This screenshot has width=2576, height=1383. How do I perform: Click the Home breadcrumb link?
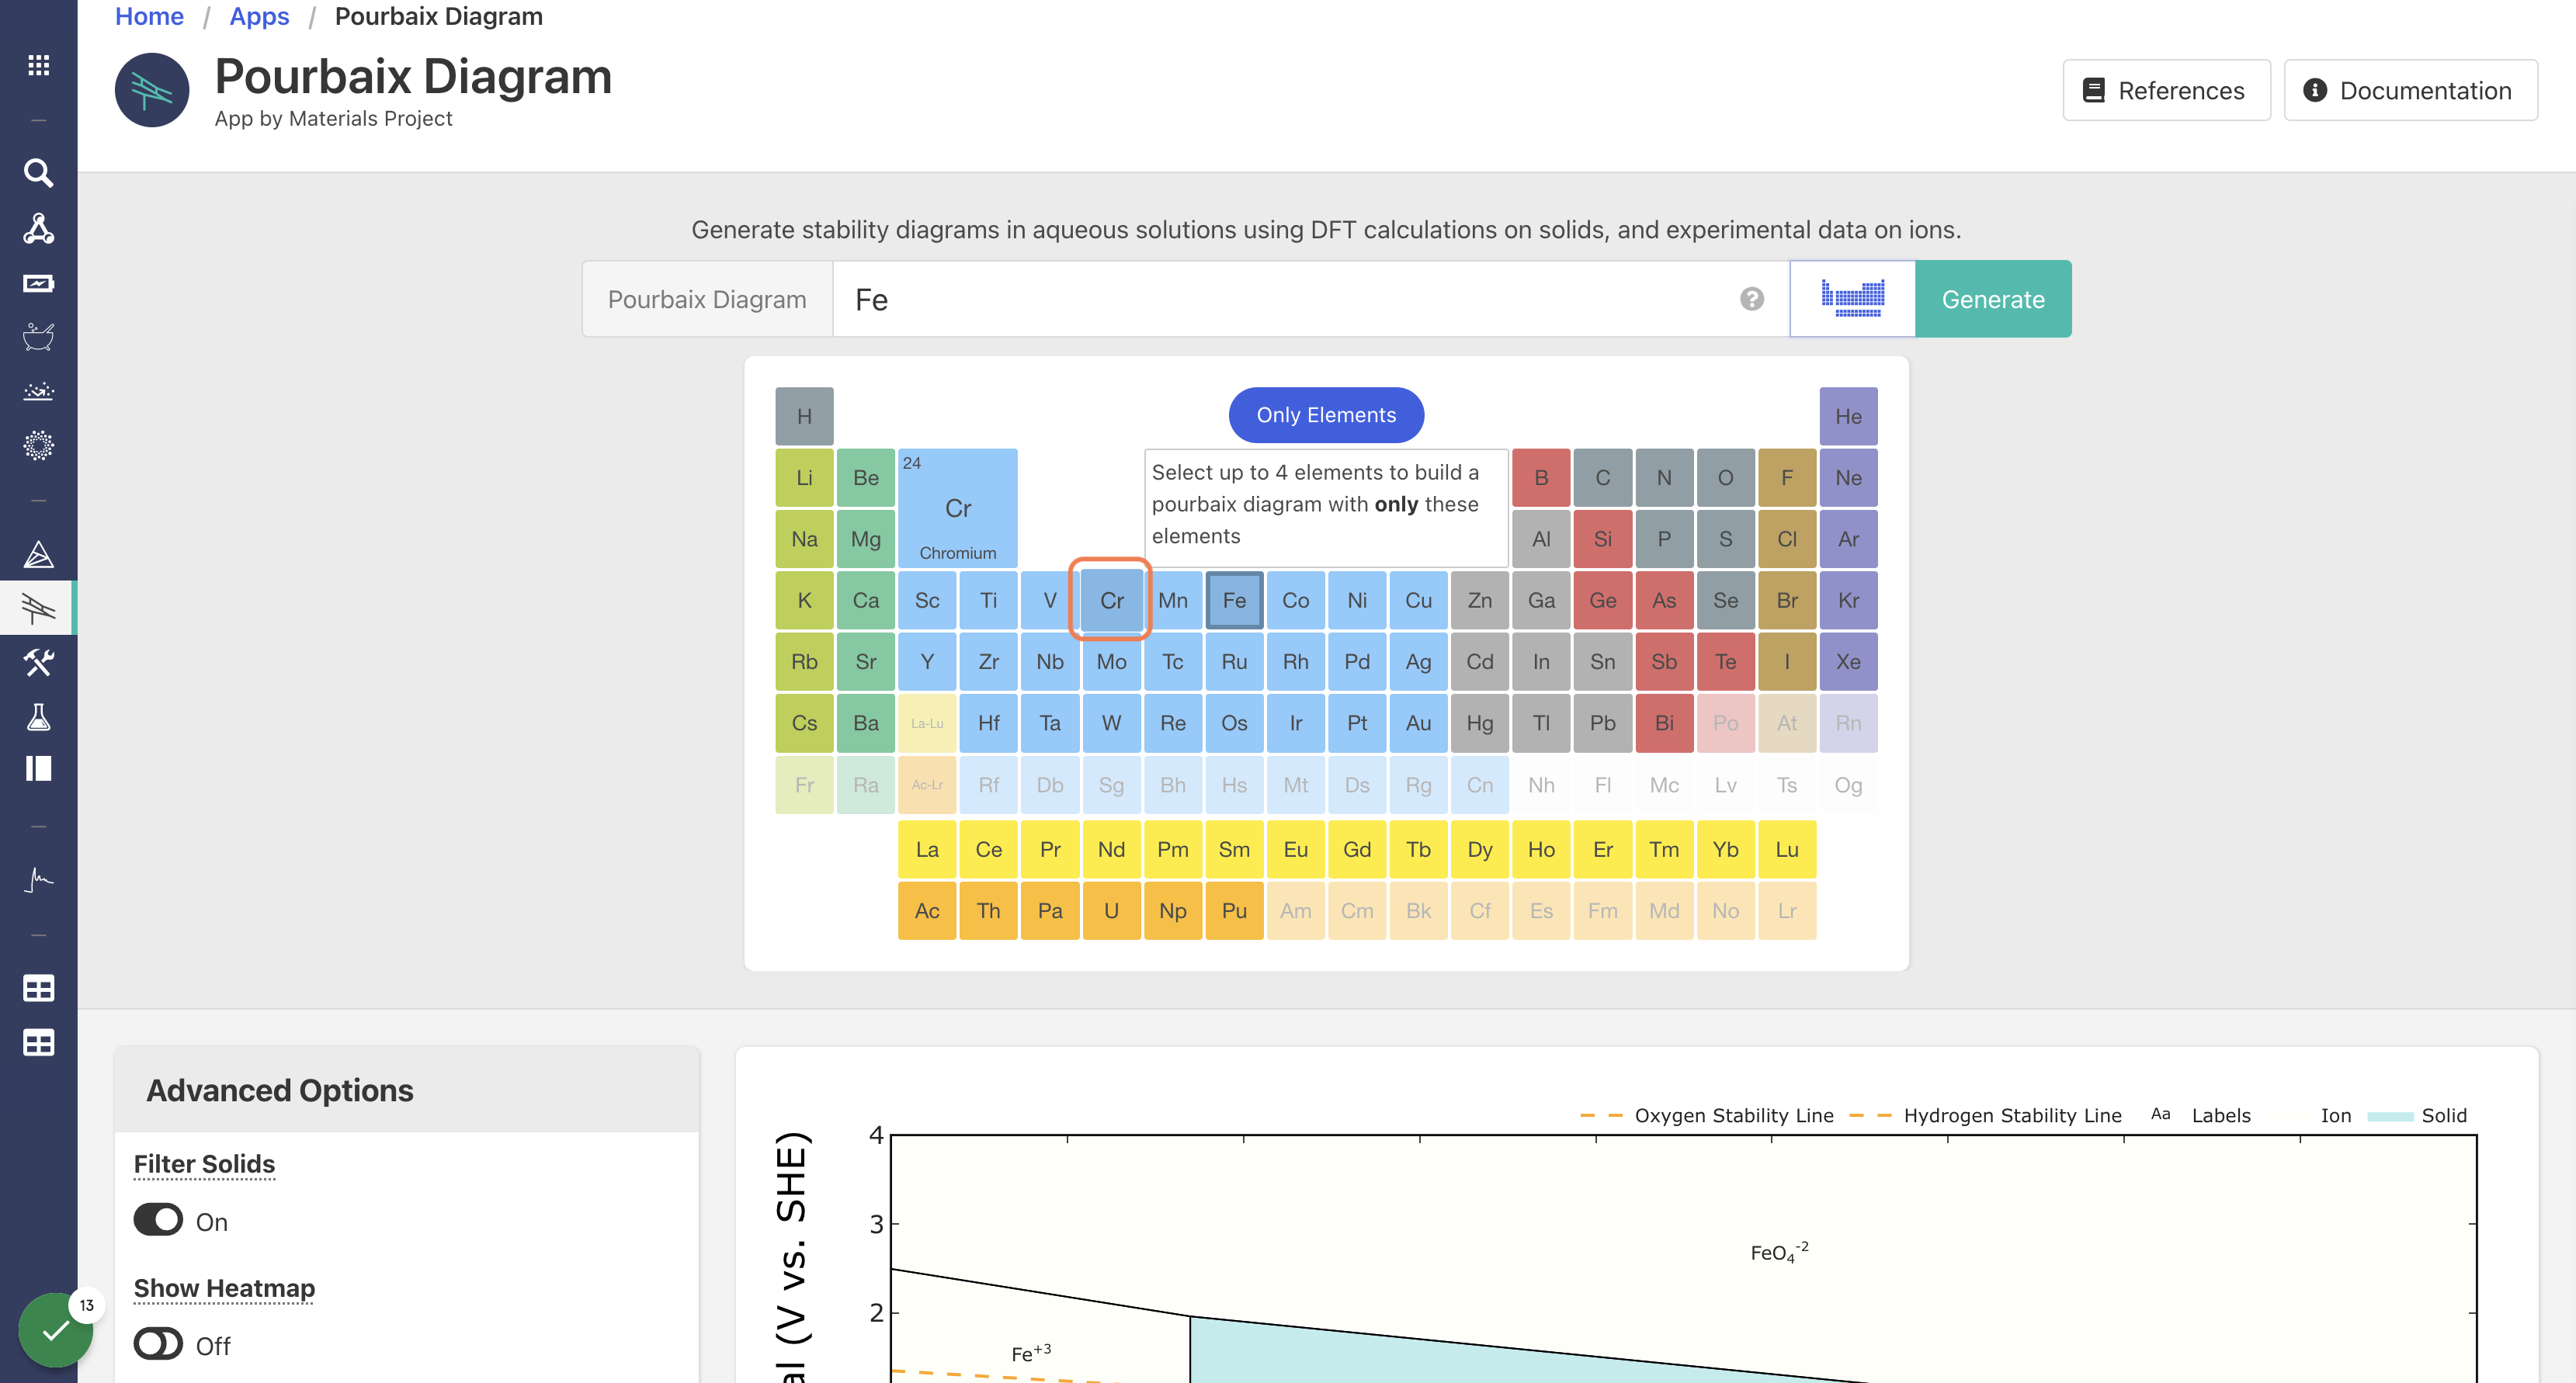(x=149, y=16)
